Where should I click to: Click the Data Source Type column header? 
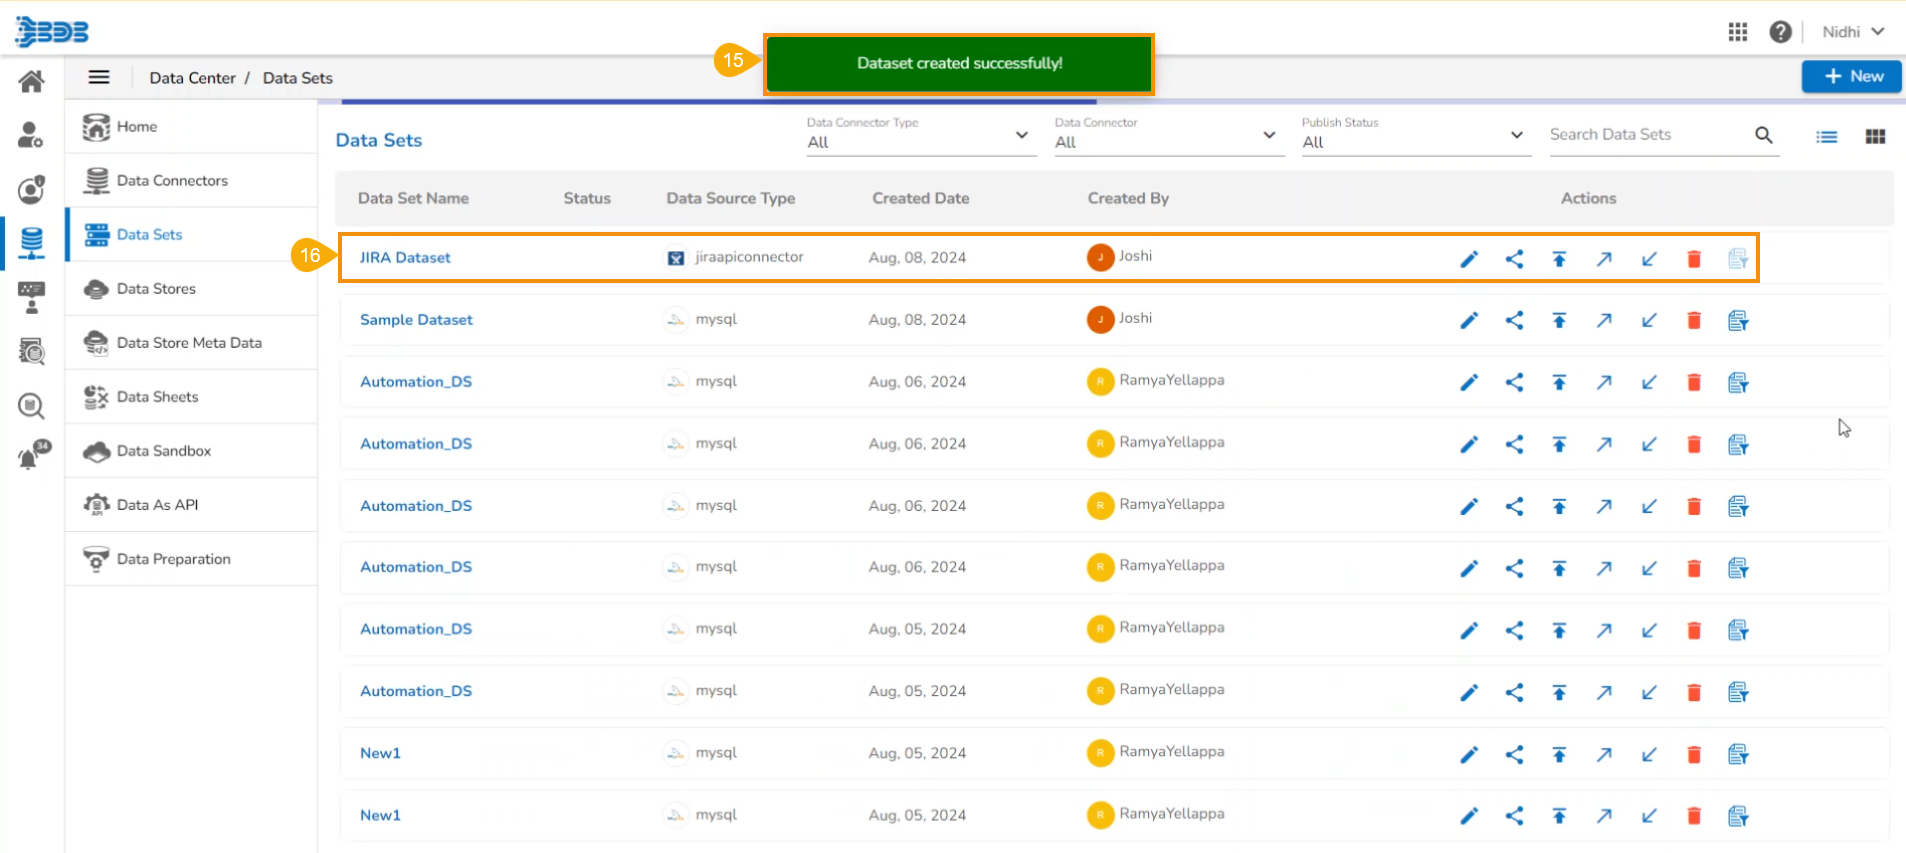731,198
